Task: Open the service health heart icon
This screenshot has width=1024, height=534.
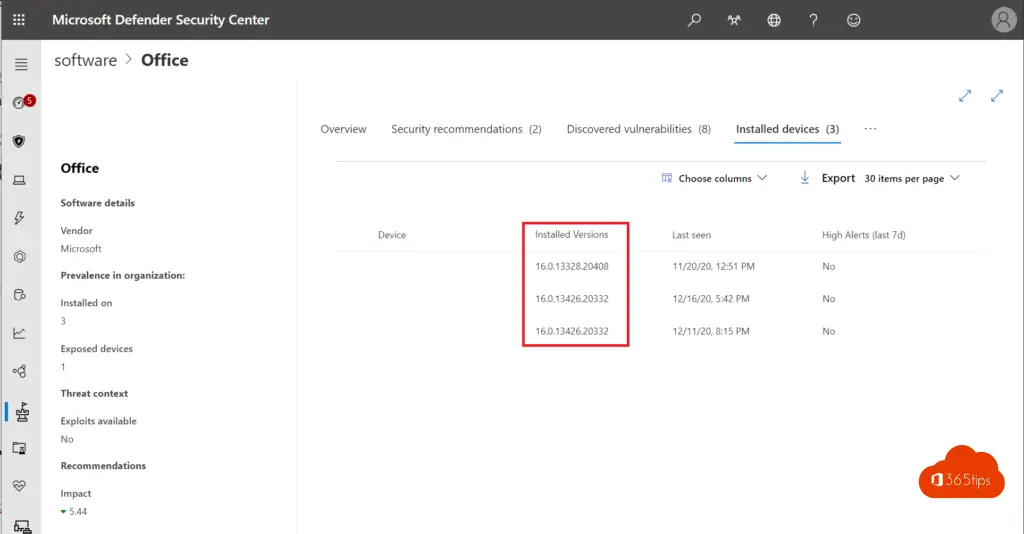Action: (20, 486)
